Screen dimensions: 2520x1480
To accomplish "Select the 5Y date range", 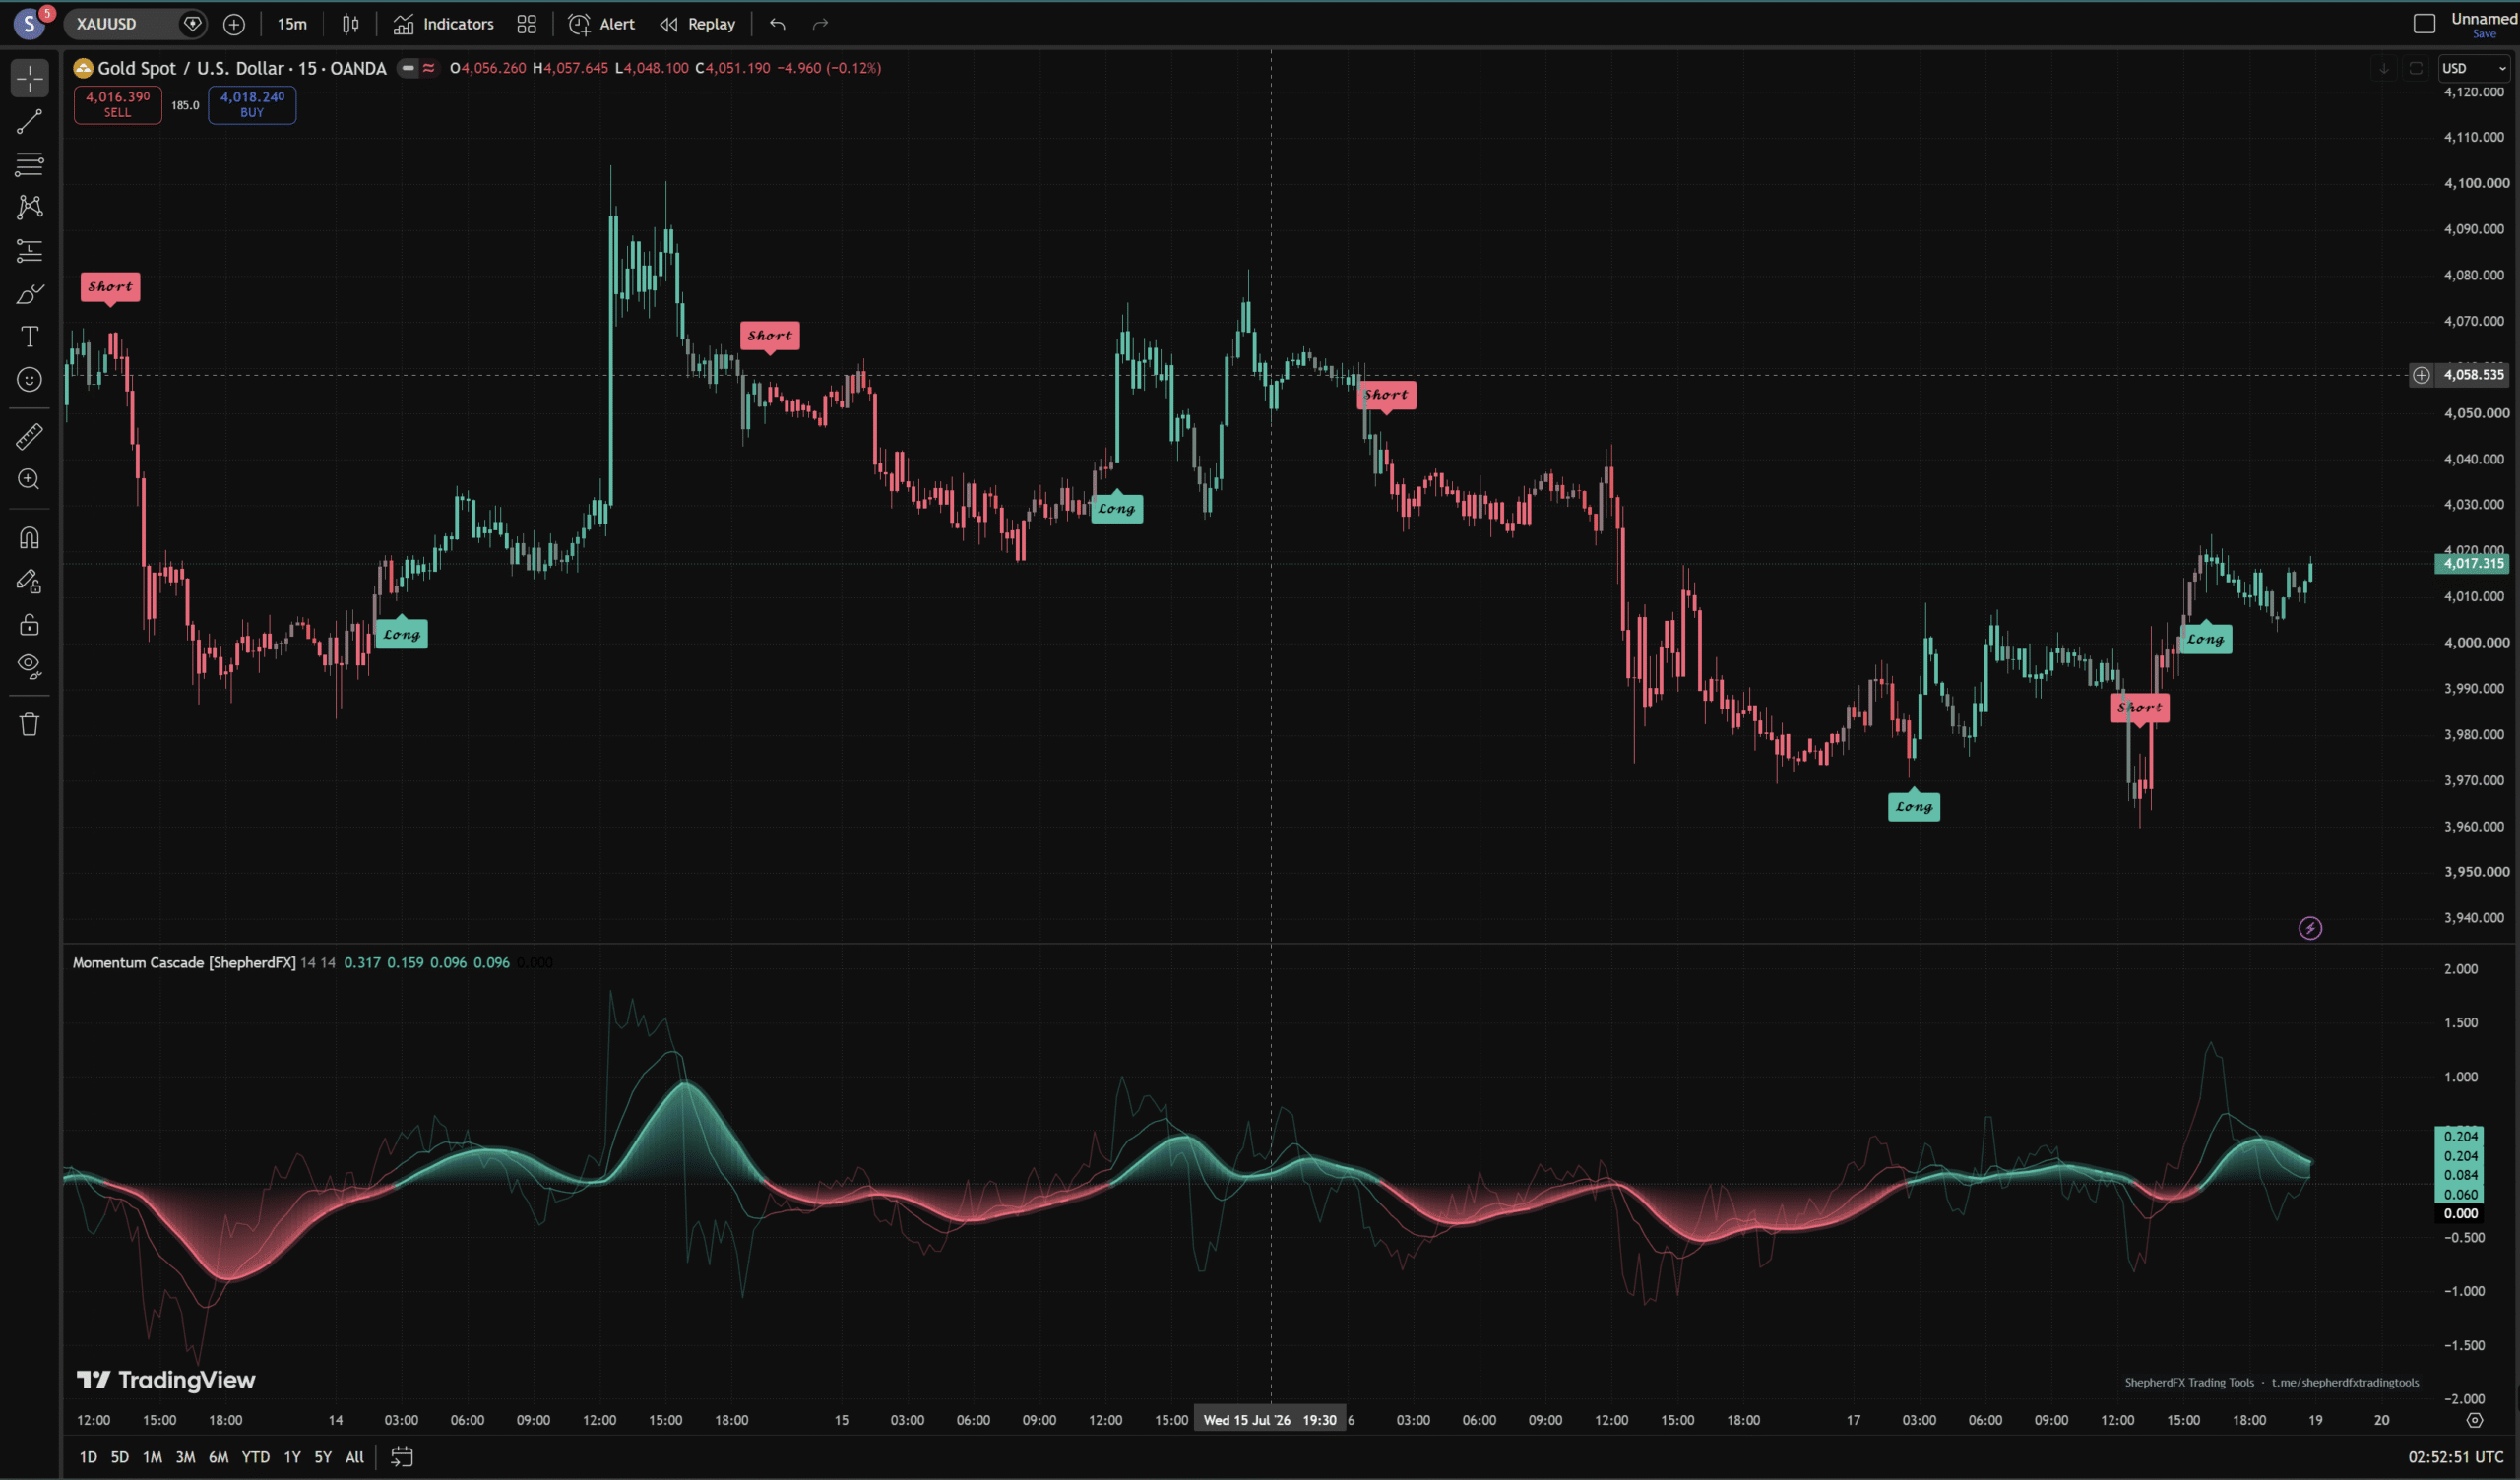I will pos(323,1457).
